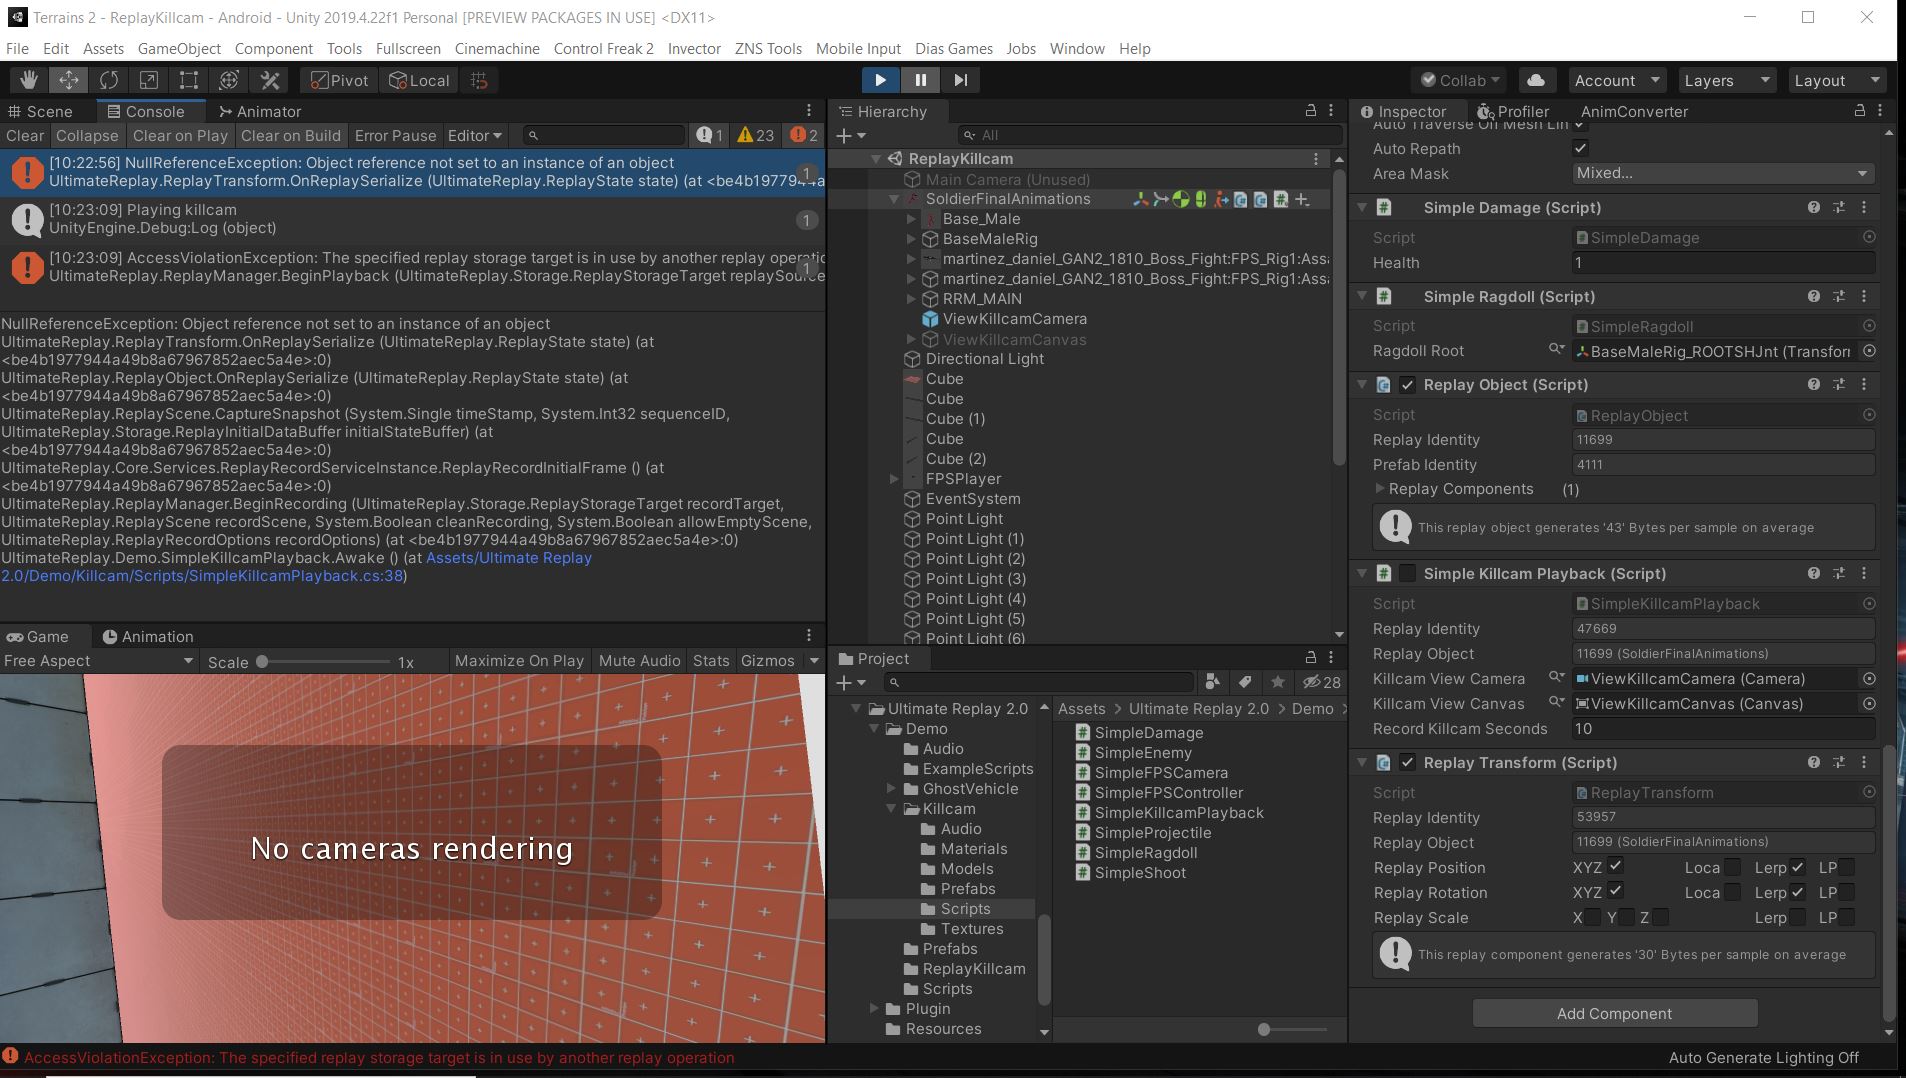Image resolution: width=1906 pixels, height=1078 pixels.
Task: Disable Replay Transform script checkbox
Action: point(1408,762)
